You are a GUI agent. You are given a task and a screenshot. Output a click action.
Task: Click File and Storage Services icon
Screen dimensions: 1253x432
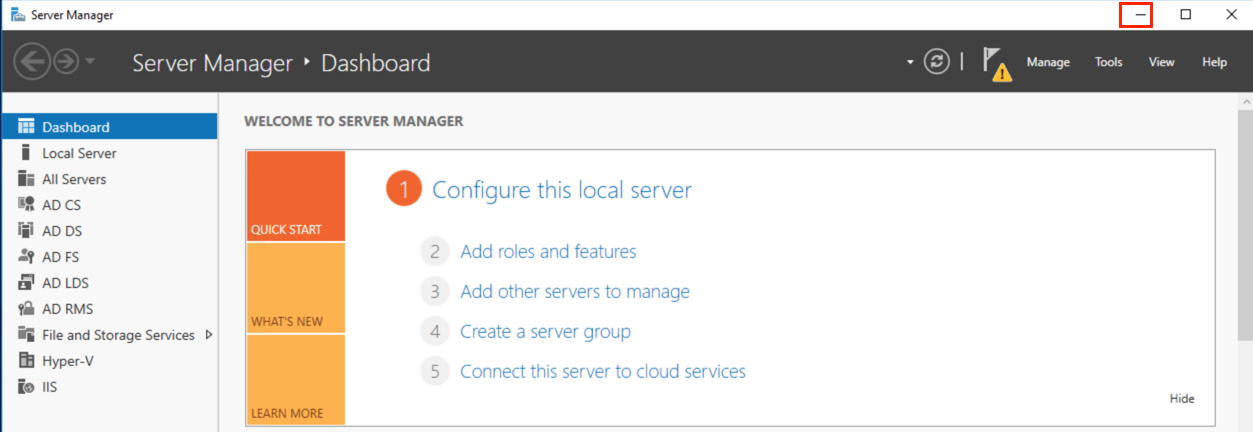27,335
